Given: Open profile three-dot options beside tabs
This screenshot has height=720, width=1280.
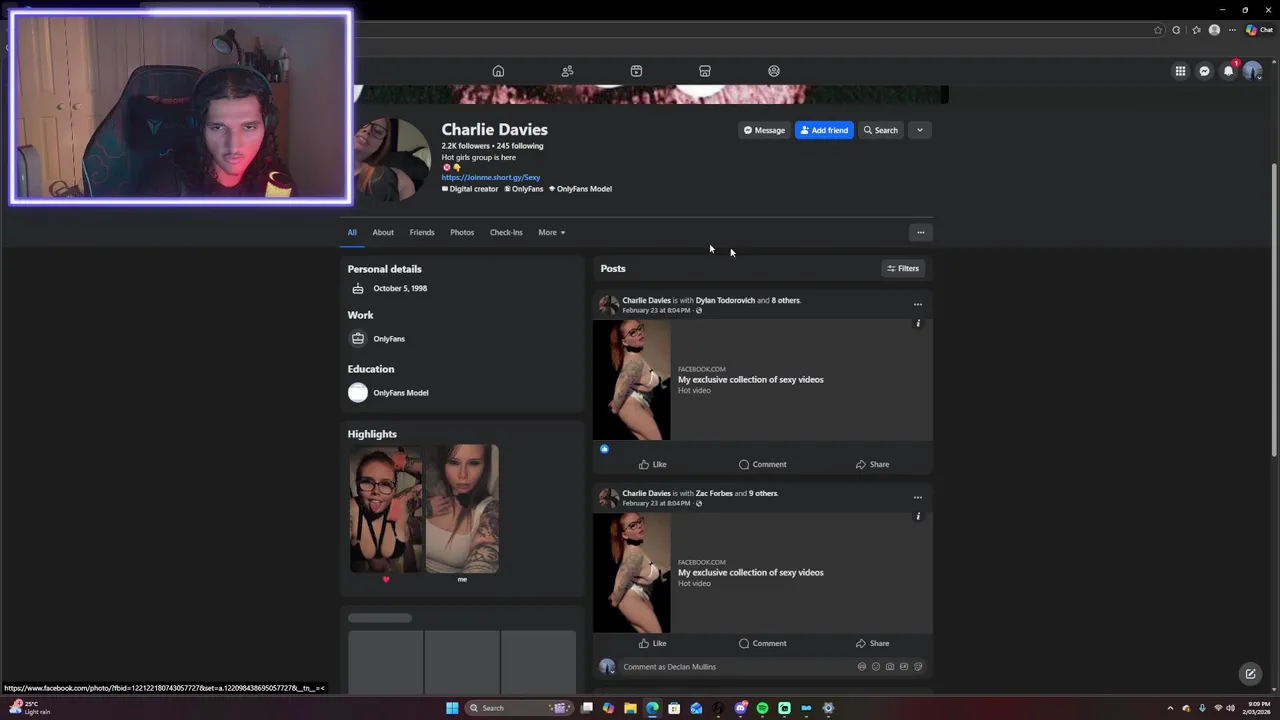Looking at the screenshot, I should point(921,232).
